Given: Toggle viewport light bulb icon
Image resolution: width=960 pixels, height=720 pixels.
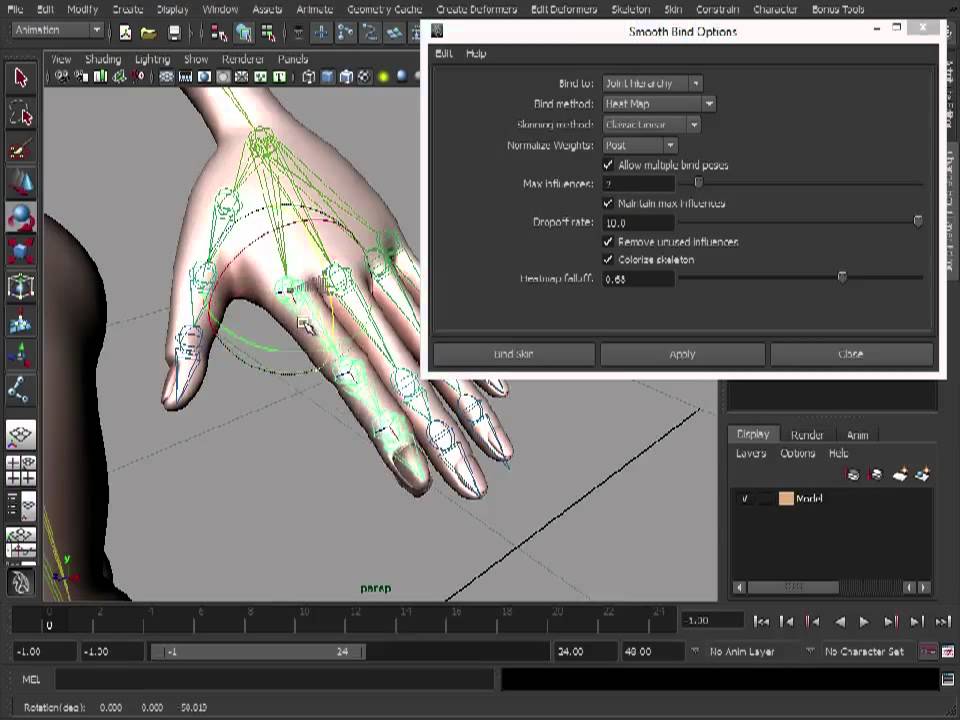Looking at the screenshot, I should [384, 77].
